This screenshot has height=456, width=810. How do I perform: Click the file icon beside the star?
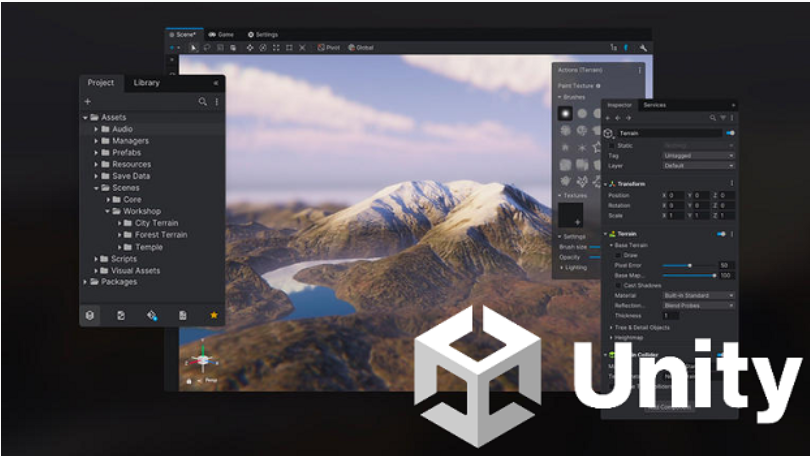[183, 315]
